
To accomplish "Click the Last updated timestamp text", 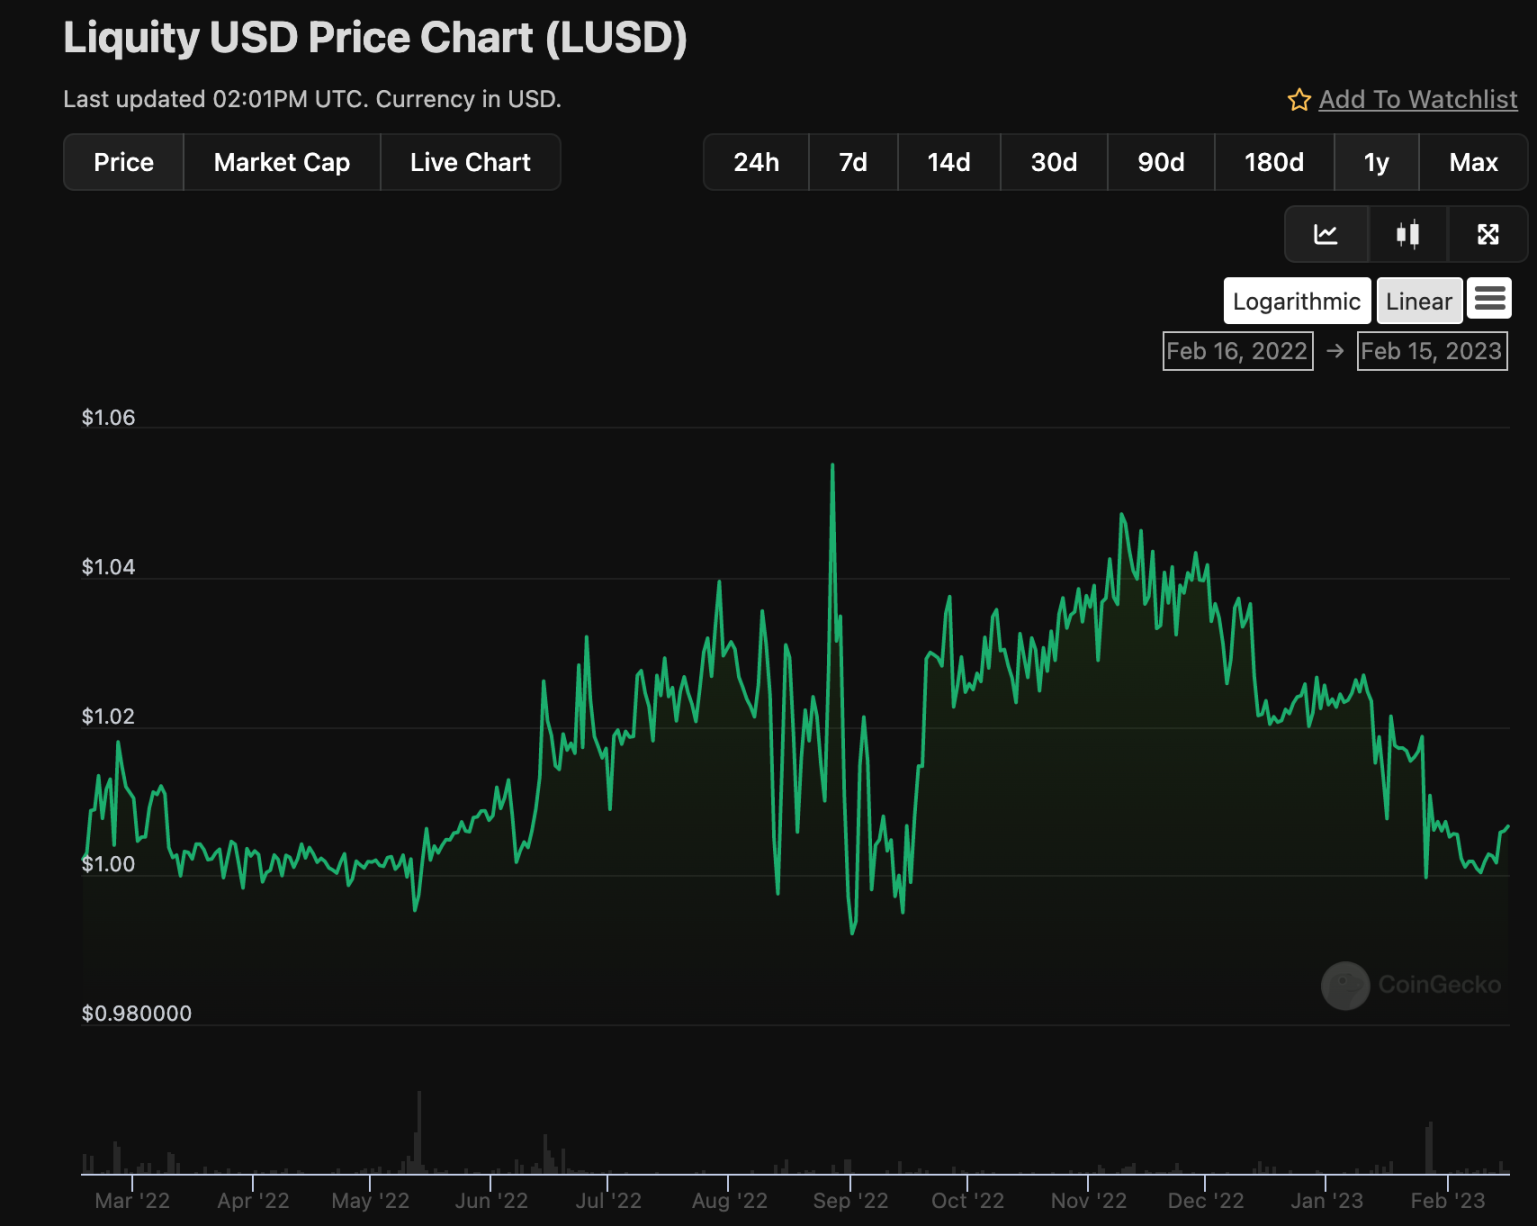I will tap(312, 99).
